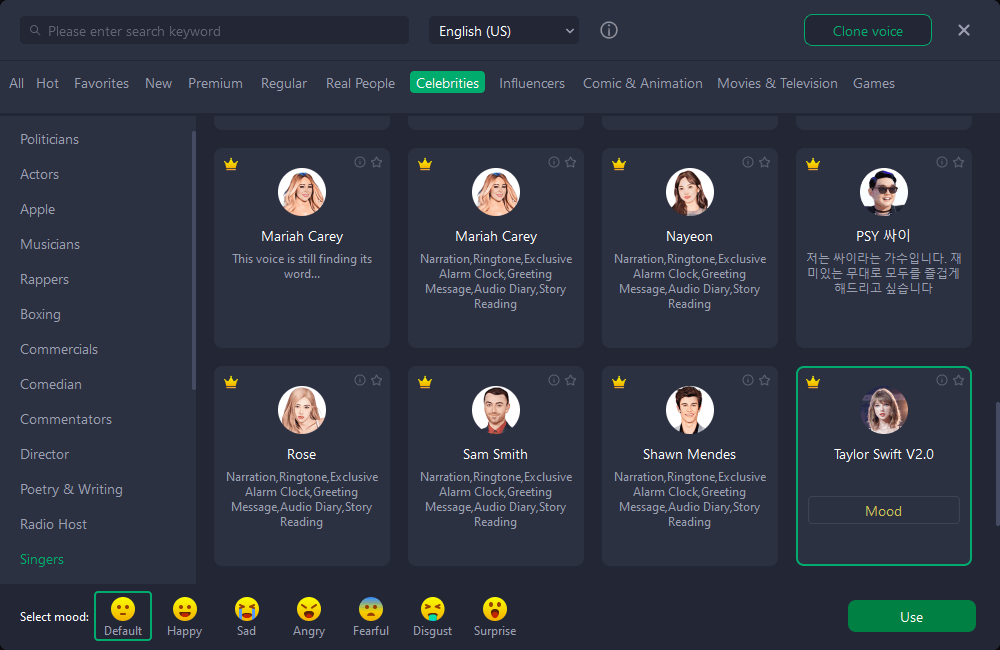1000x650 pixels.
Task: Switch to the Influencers tab
Action: pos(532,83)
